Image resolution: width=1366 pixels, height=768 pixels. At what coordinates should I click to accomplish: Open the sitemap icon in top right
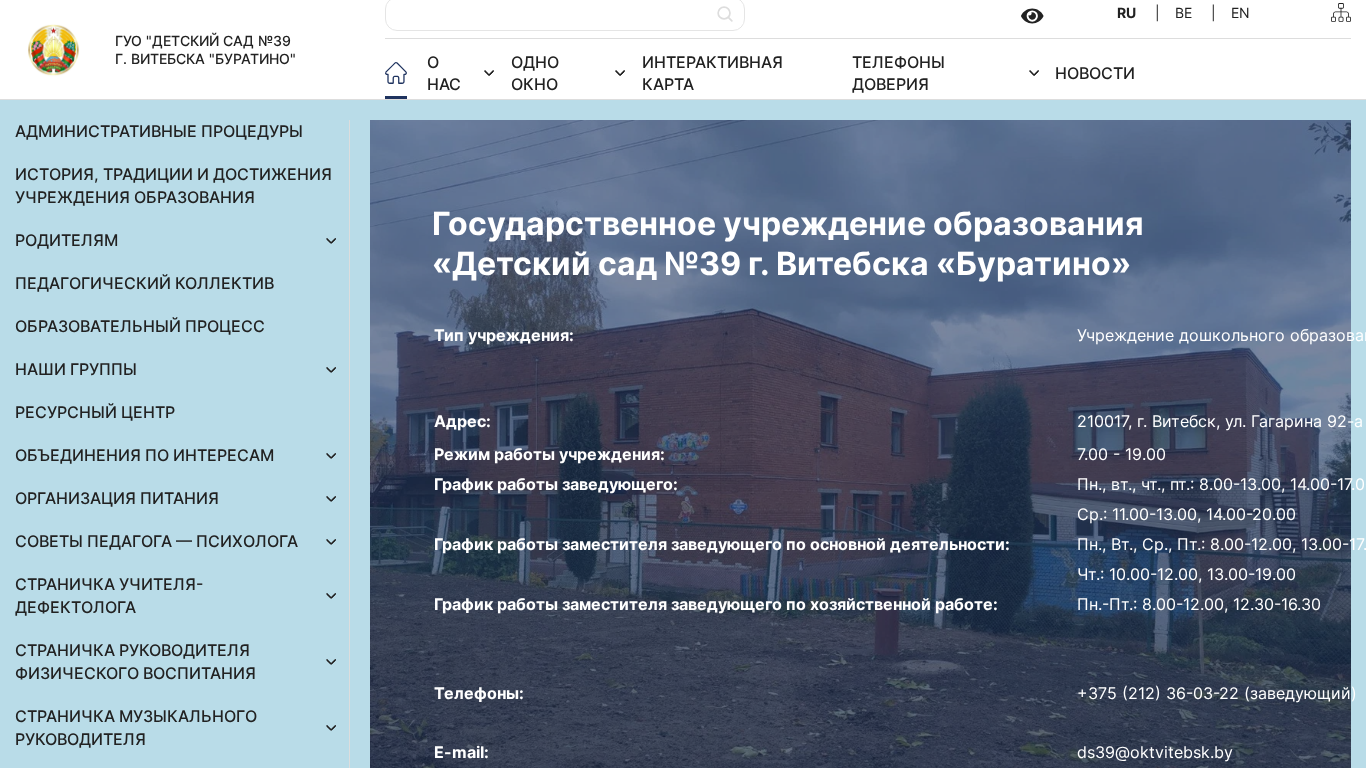1340,13
